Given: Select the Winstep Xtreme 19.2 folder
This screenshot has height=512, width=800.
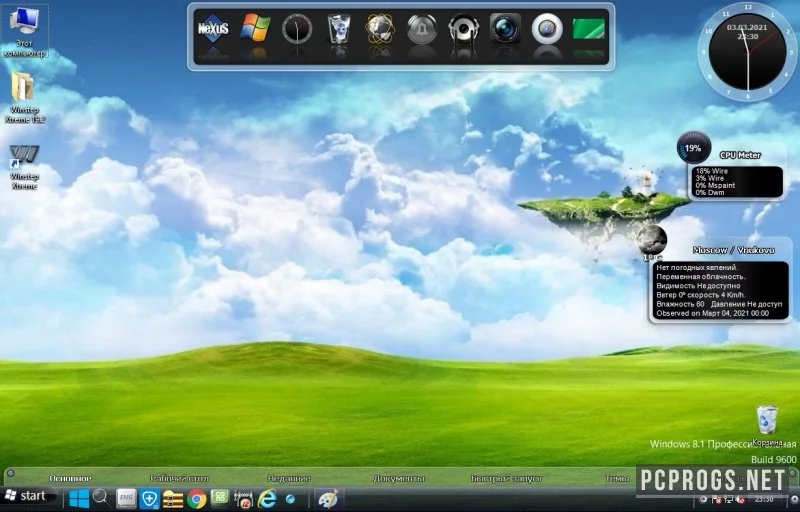Looking at the screenshot, I should [x=24, y=97].
